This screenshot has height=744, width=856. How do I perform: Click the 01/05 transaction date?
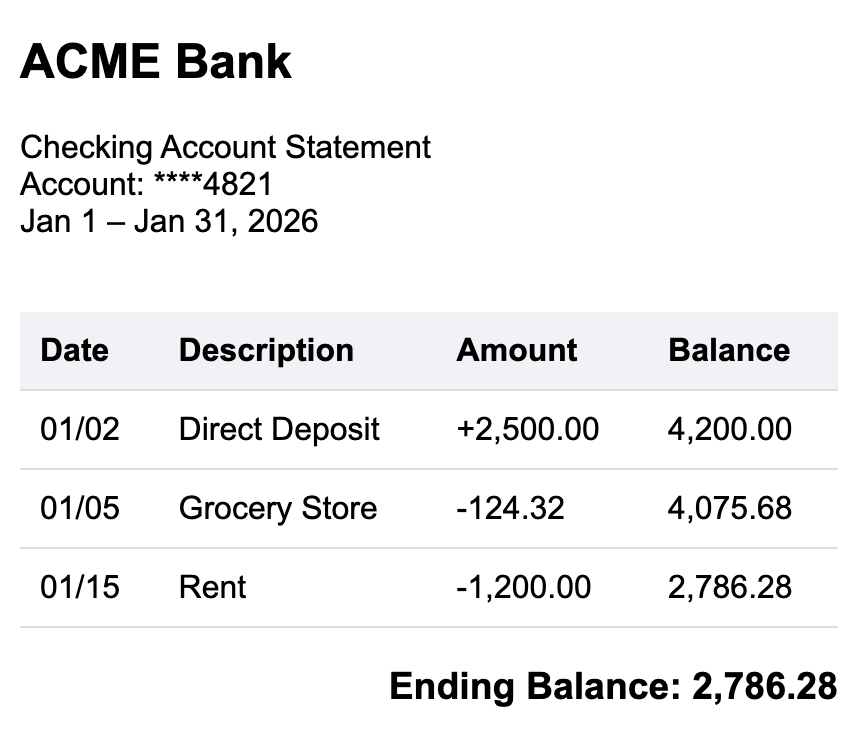pyautogui.click(x=80, y=508)
